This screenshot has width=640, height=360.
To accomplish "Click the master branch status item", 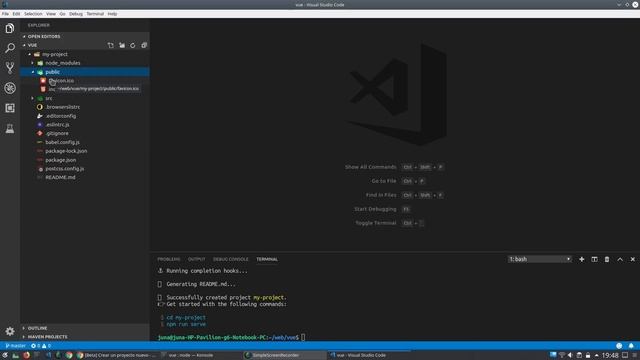I will coord(16,346).
